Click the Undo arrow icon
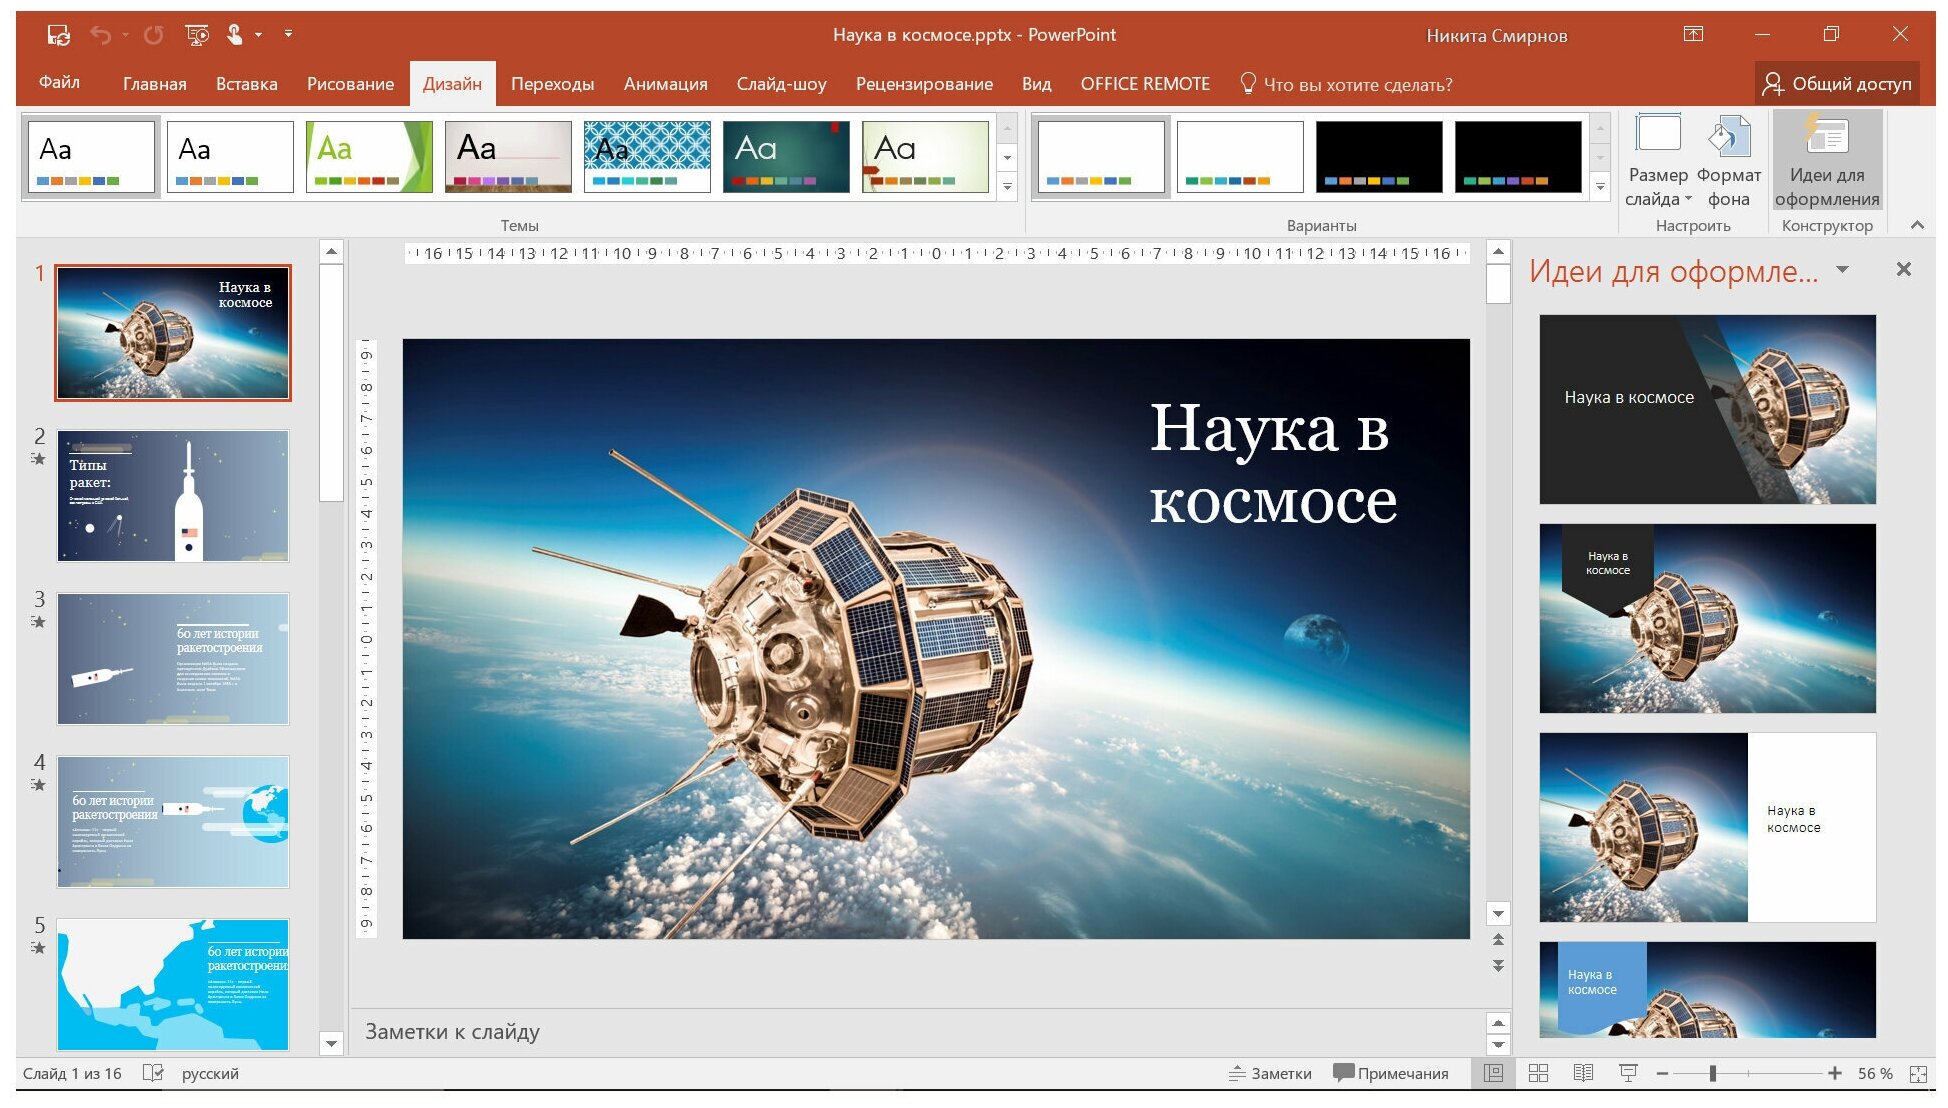The image size is (1948, 1108). pyautogui.click(x=101, y=35)
